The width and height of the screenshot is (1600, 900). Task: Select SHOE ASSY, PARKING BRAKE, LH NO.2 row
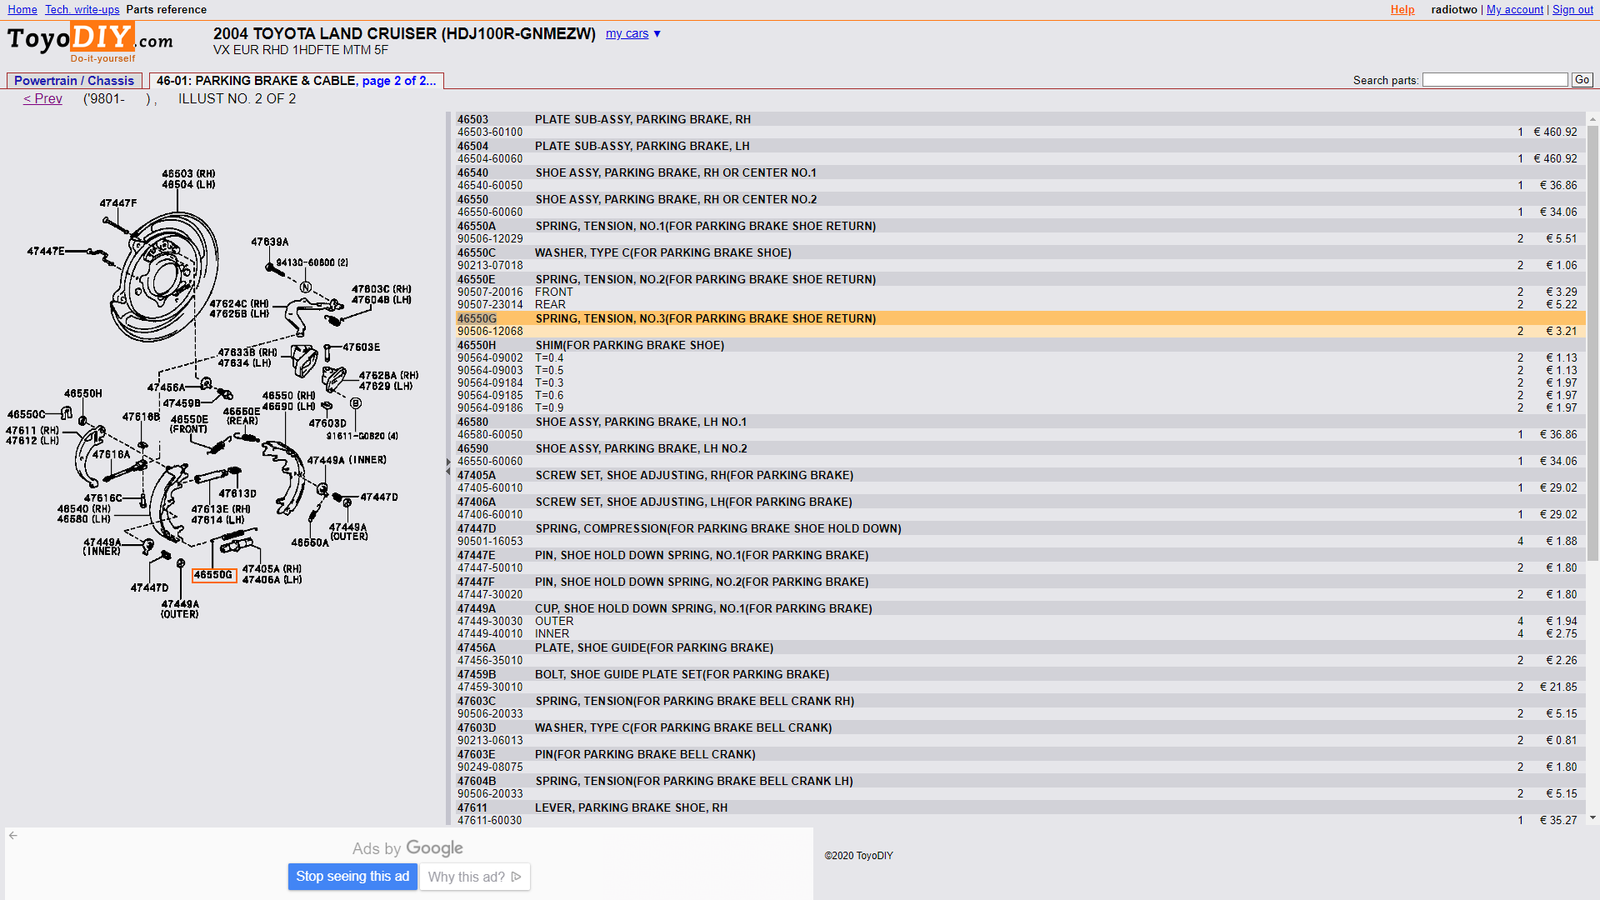1019,449
